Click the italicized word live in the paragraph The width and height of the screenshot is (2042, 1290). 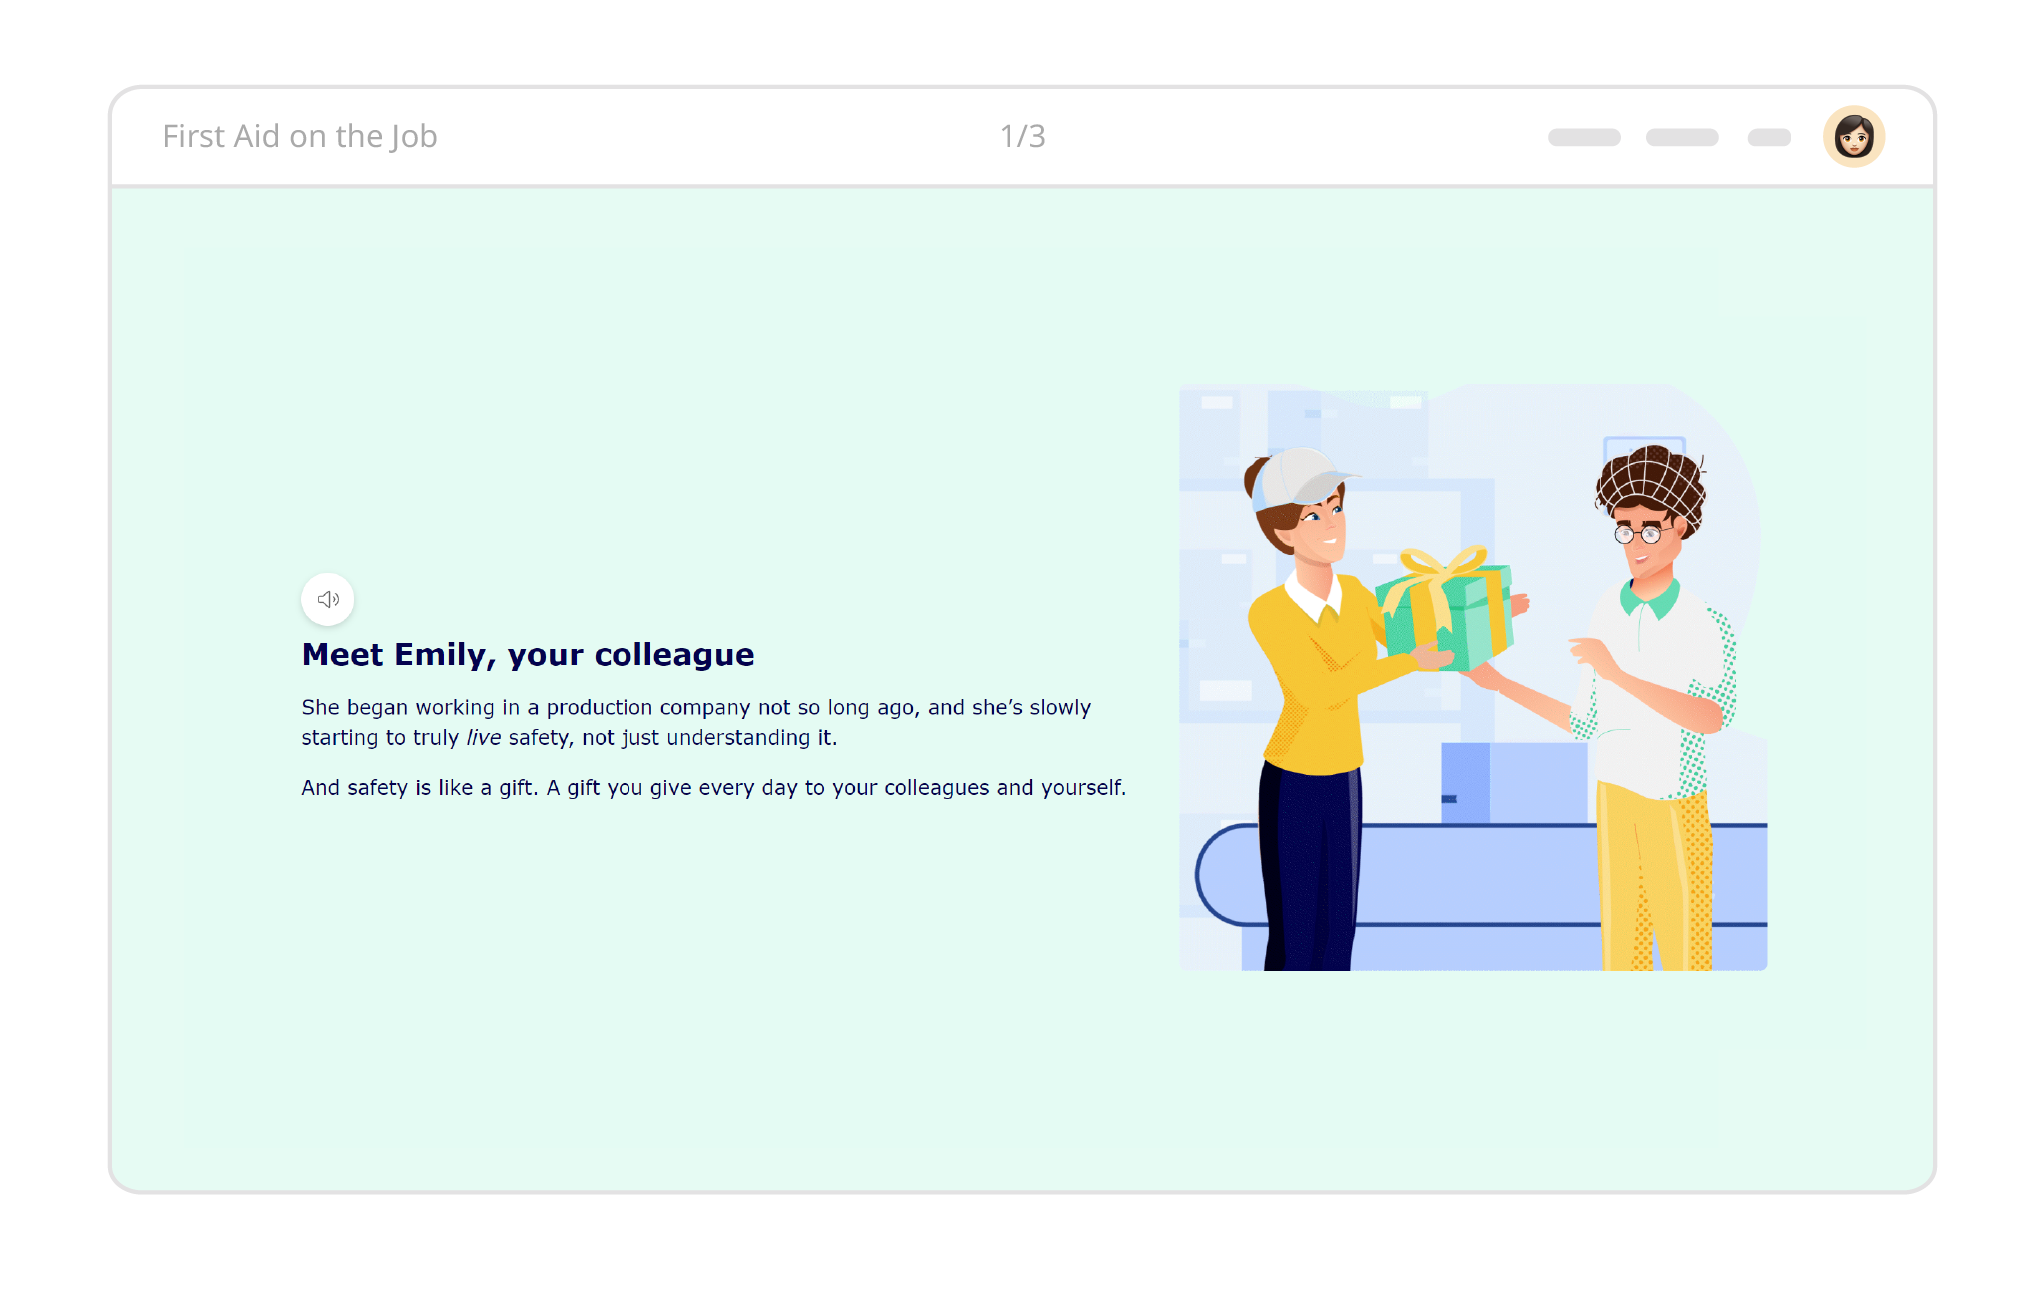pos(482,737)
